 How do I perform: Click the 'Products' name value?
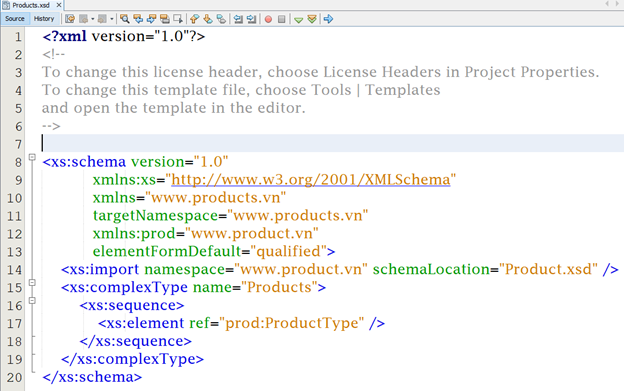[x=279, y=287]
